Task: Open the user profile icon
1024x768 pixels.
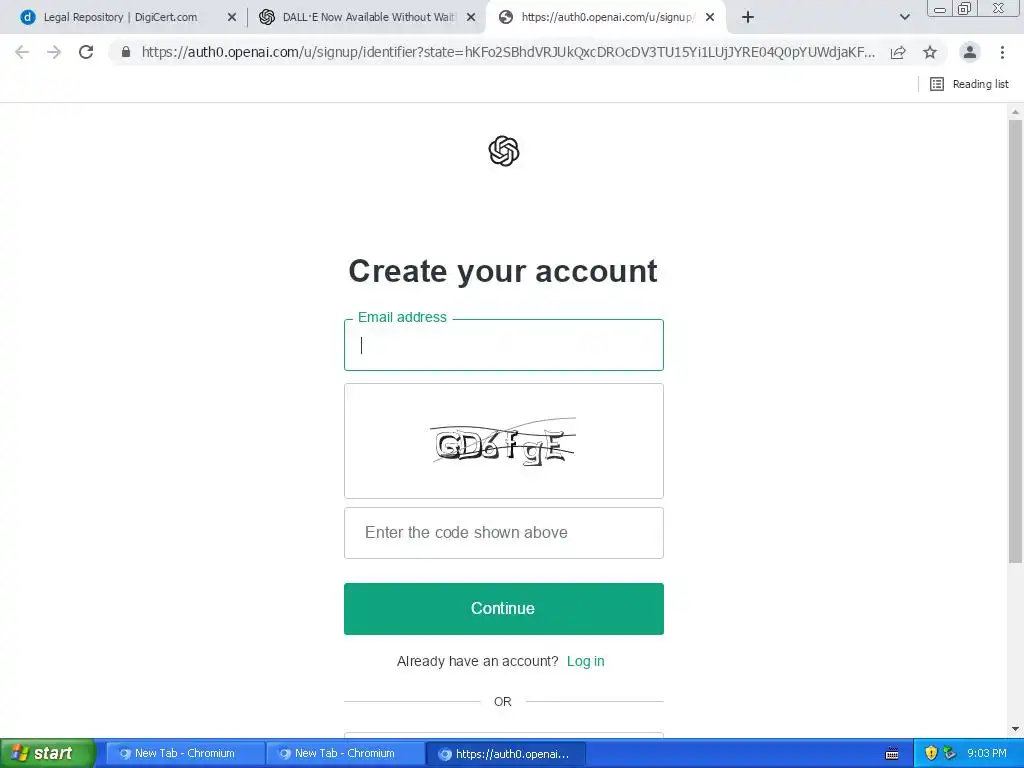Action: (970, 52)
